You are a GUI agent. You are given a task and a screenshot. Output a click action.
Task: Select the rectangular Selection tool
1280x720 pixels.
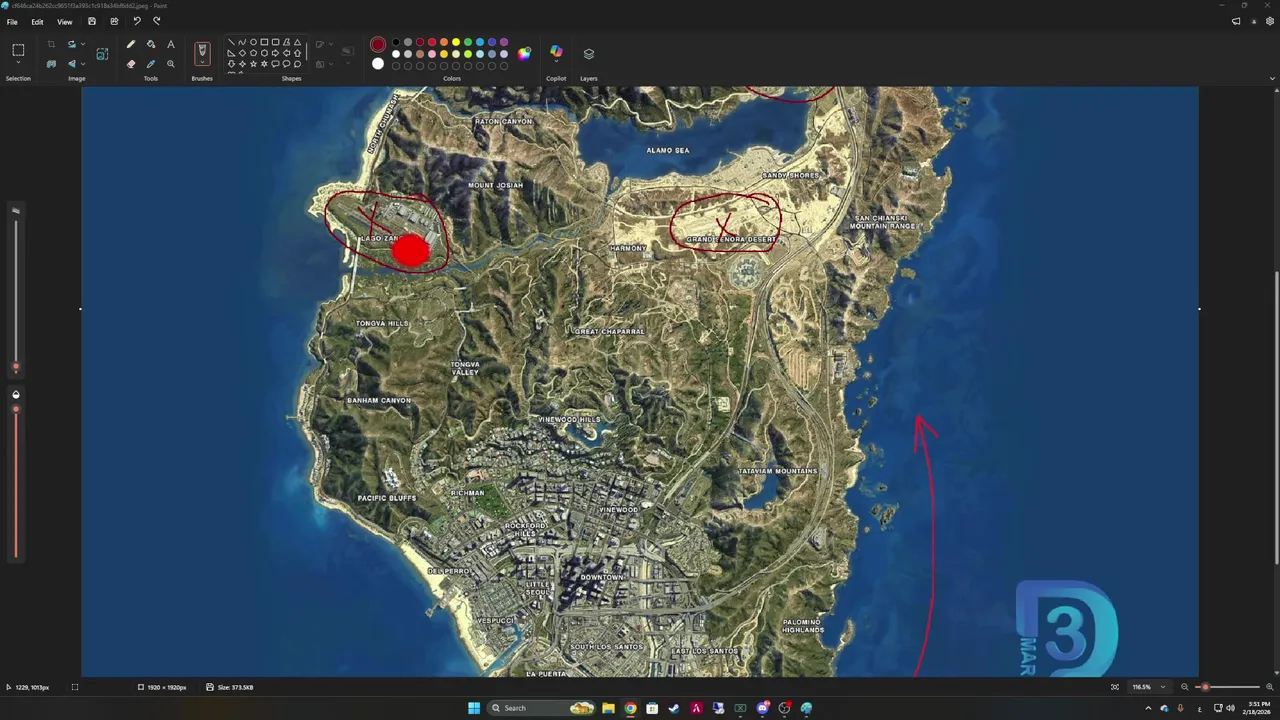tap(18, 50)
